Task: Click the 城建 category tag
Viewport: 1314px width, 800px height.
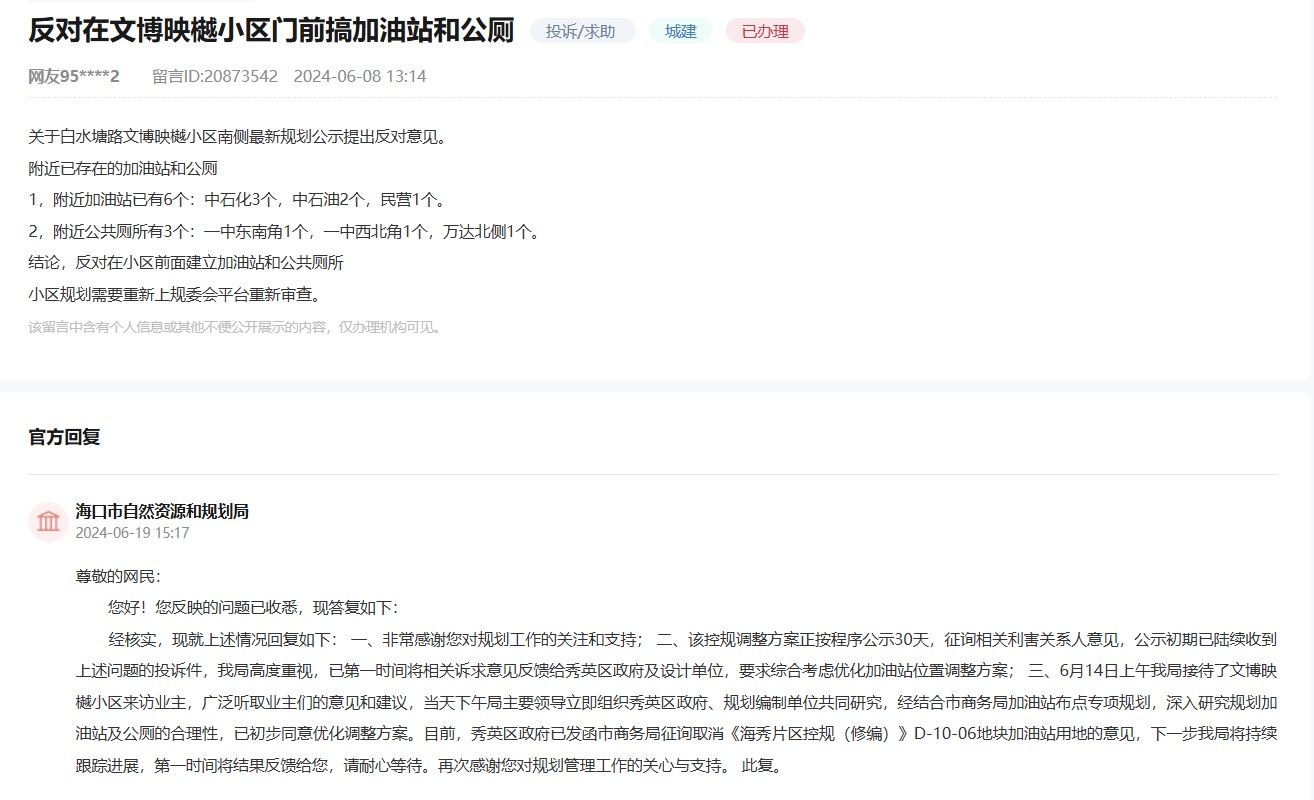Action: [x=680, y=31]
